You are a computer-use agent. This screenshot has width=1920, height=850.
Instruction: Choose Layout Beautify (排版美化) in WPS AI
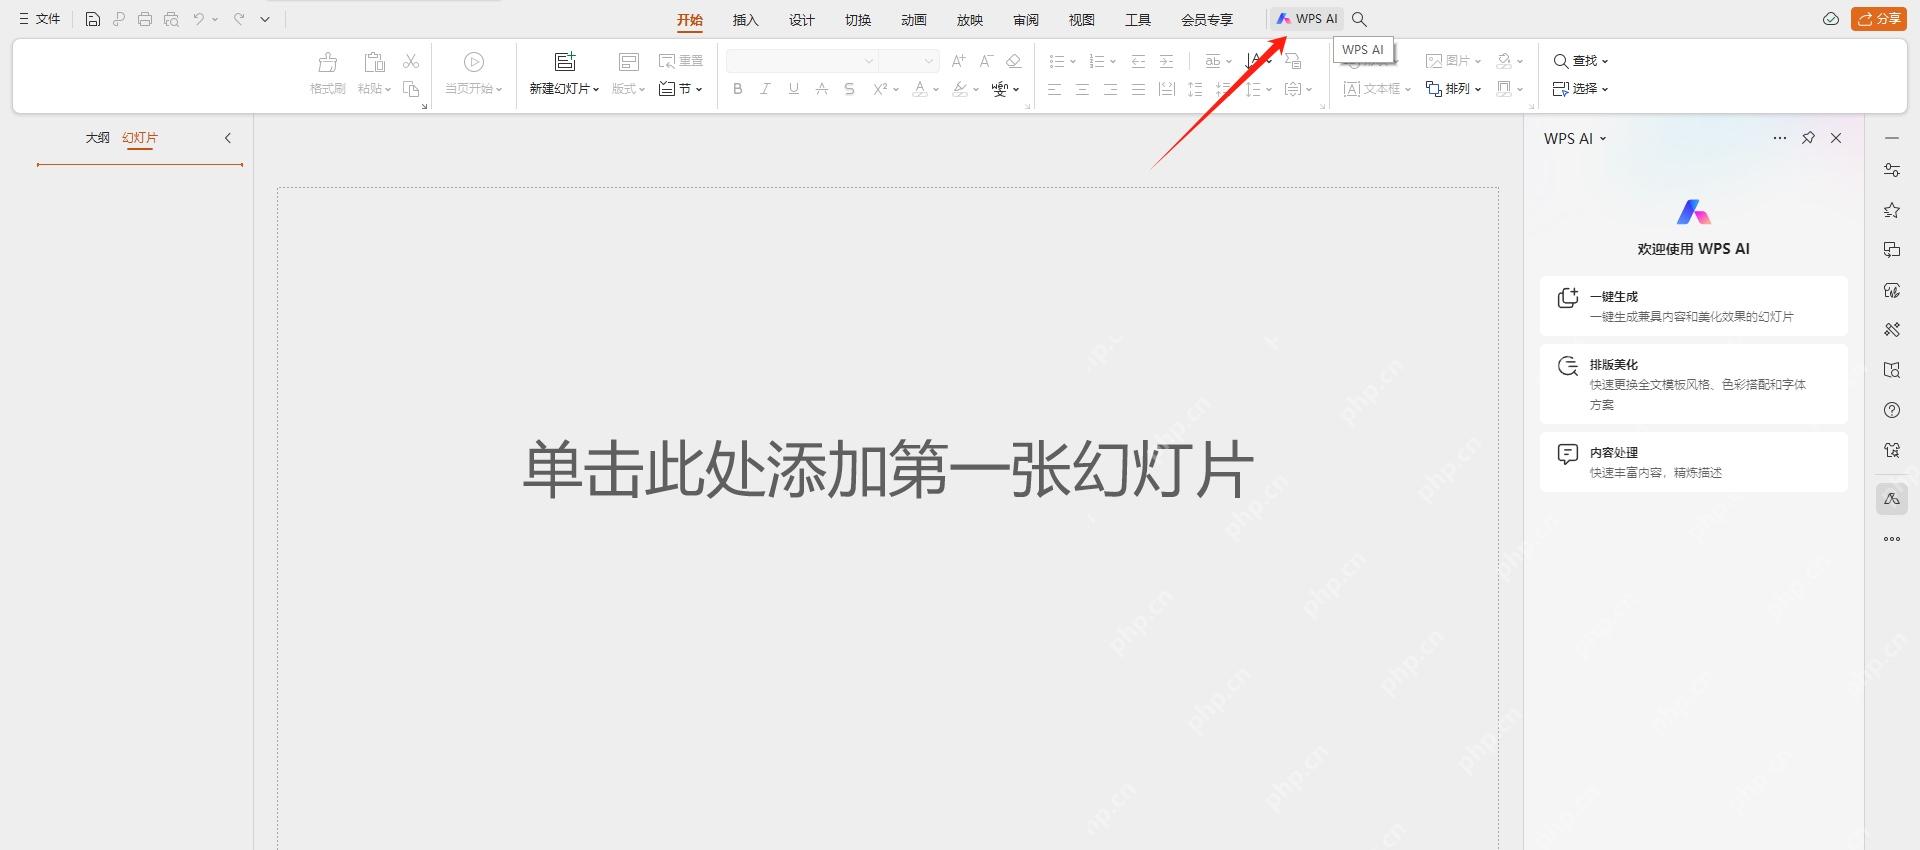(1694, 384)
